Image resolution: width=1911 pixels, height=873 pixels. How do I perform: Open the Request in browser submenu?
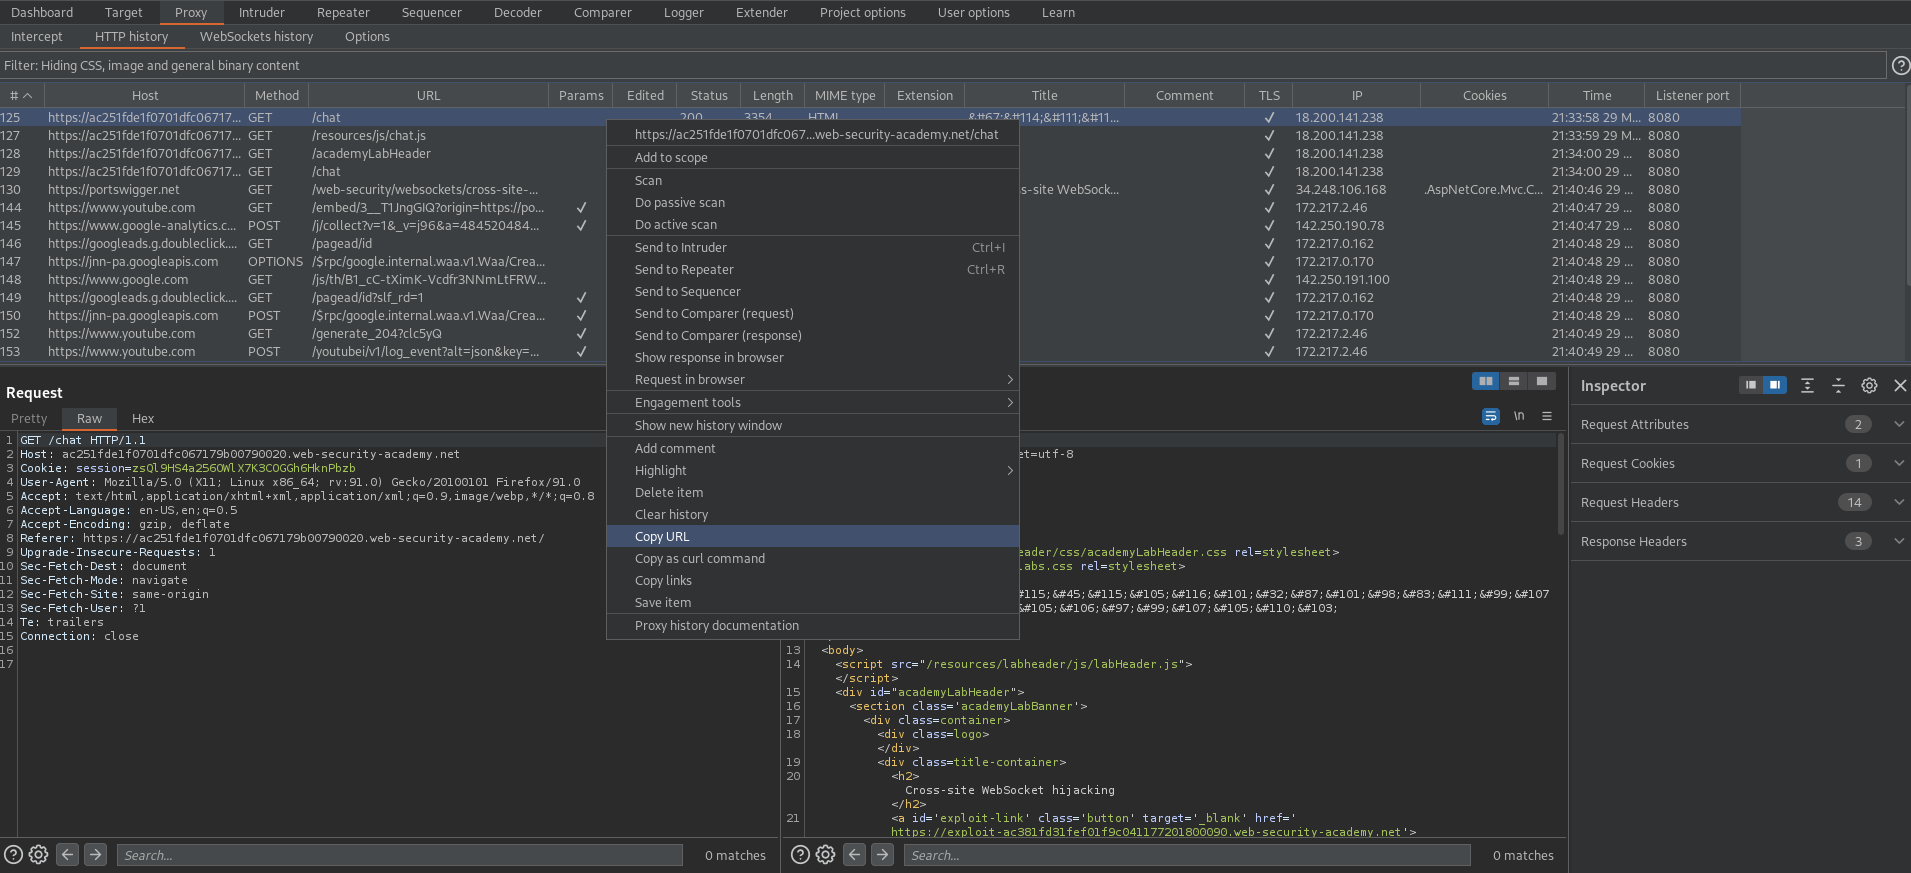(813, 380)
